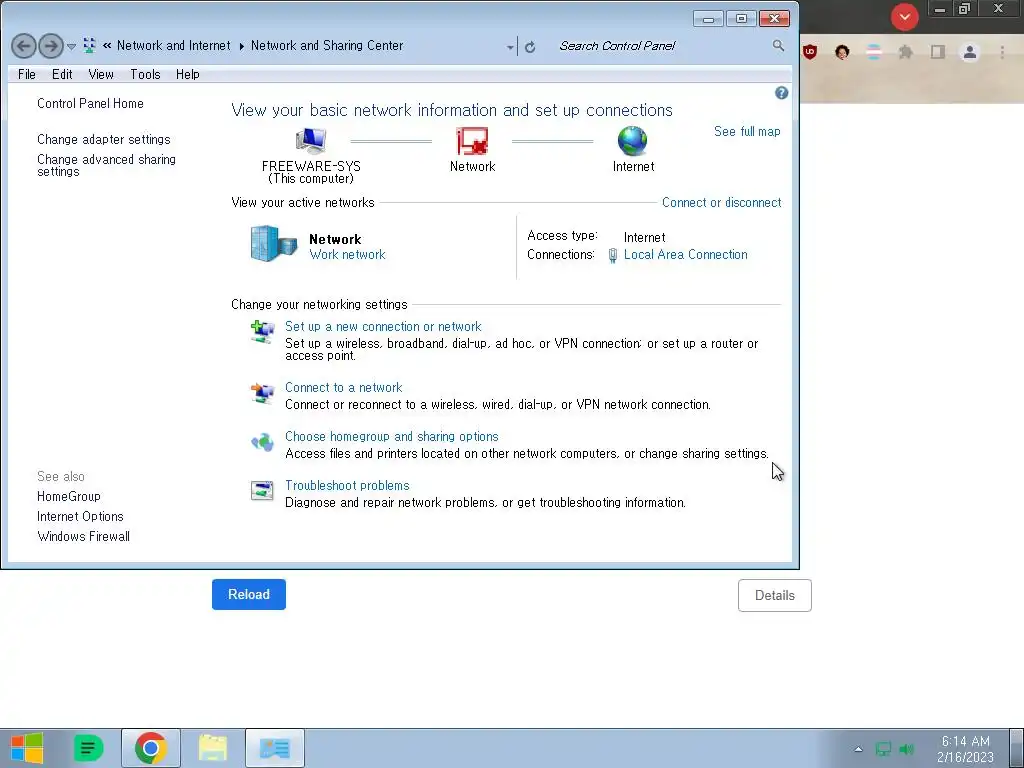Open the Help menu
1024x768 pixels.
pos(187,74)
